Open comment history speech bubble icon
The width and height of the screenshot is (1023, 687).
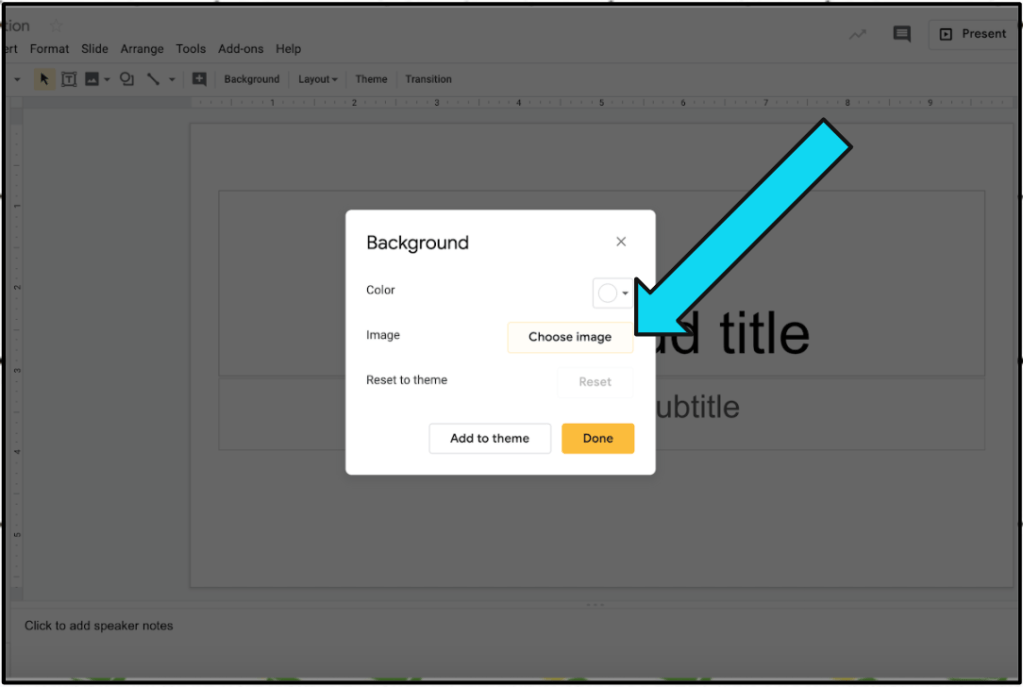902,34
